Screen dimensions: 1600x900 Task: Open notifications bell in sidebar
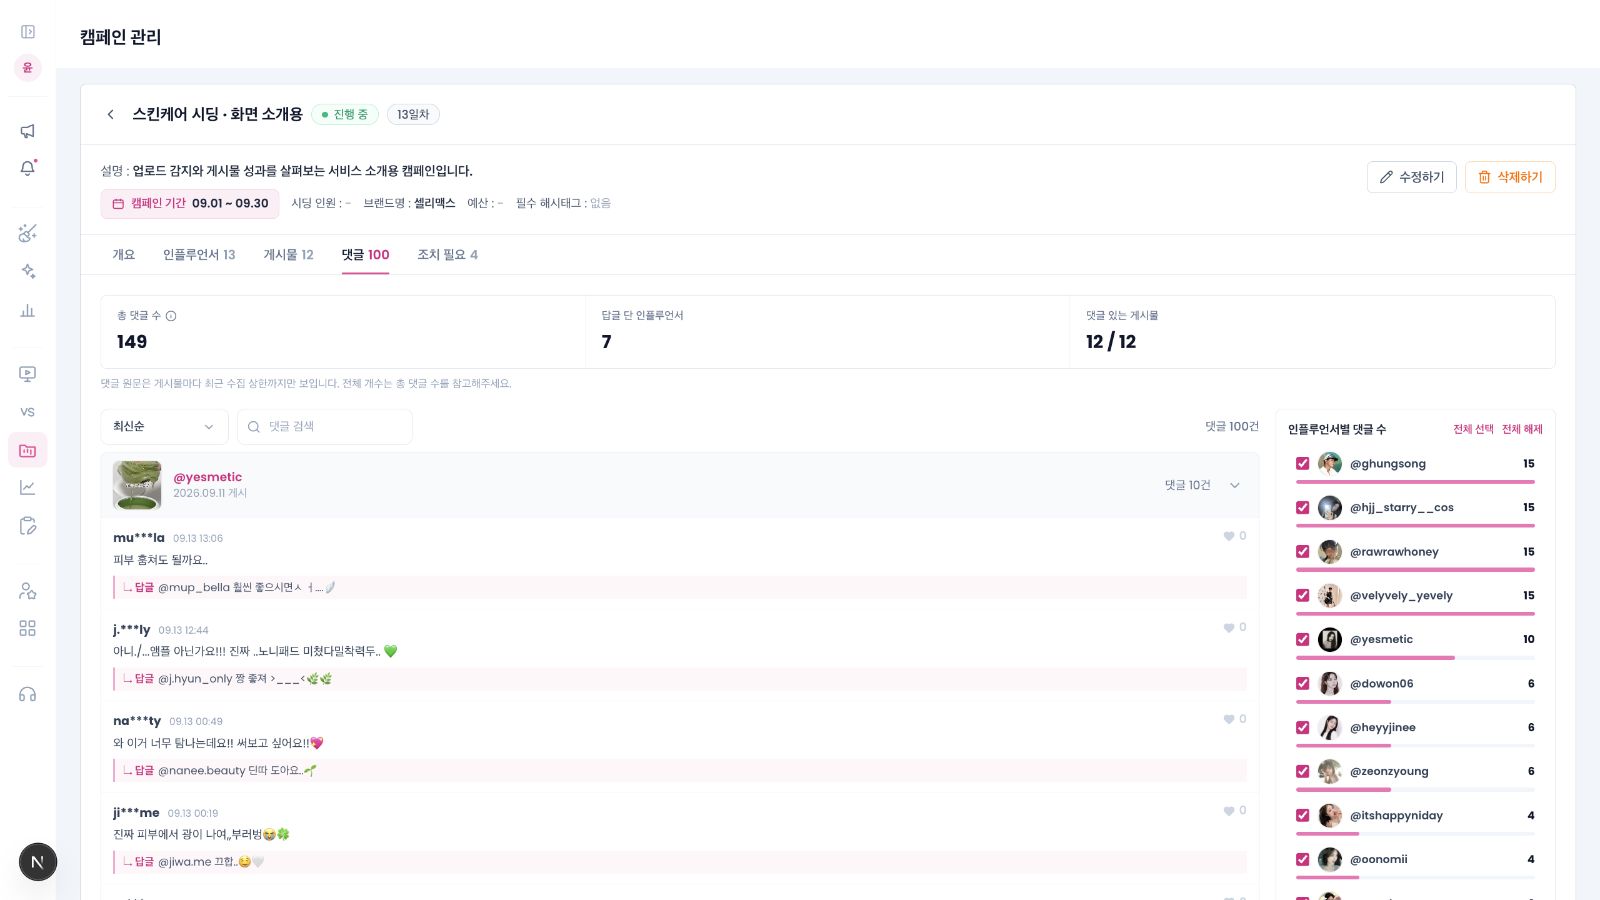pyautogui.click(x=28, y=168)
